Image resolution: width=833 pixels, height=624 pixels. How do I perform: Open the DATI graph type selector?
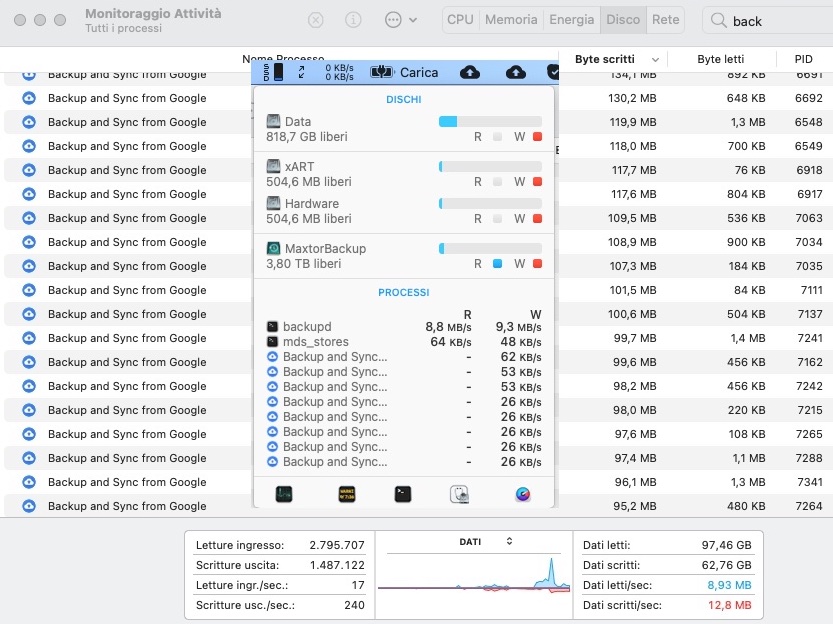point(509,541)
